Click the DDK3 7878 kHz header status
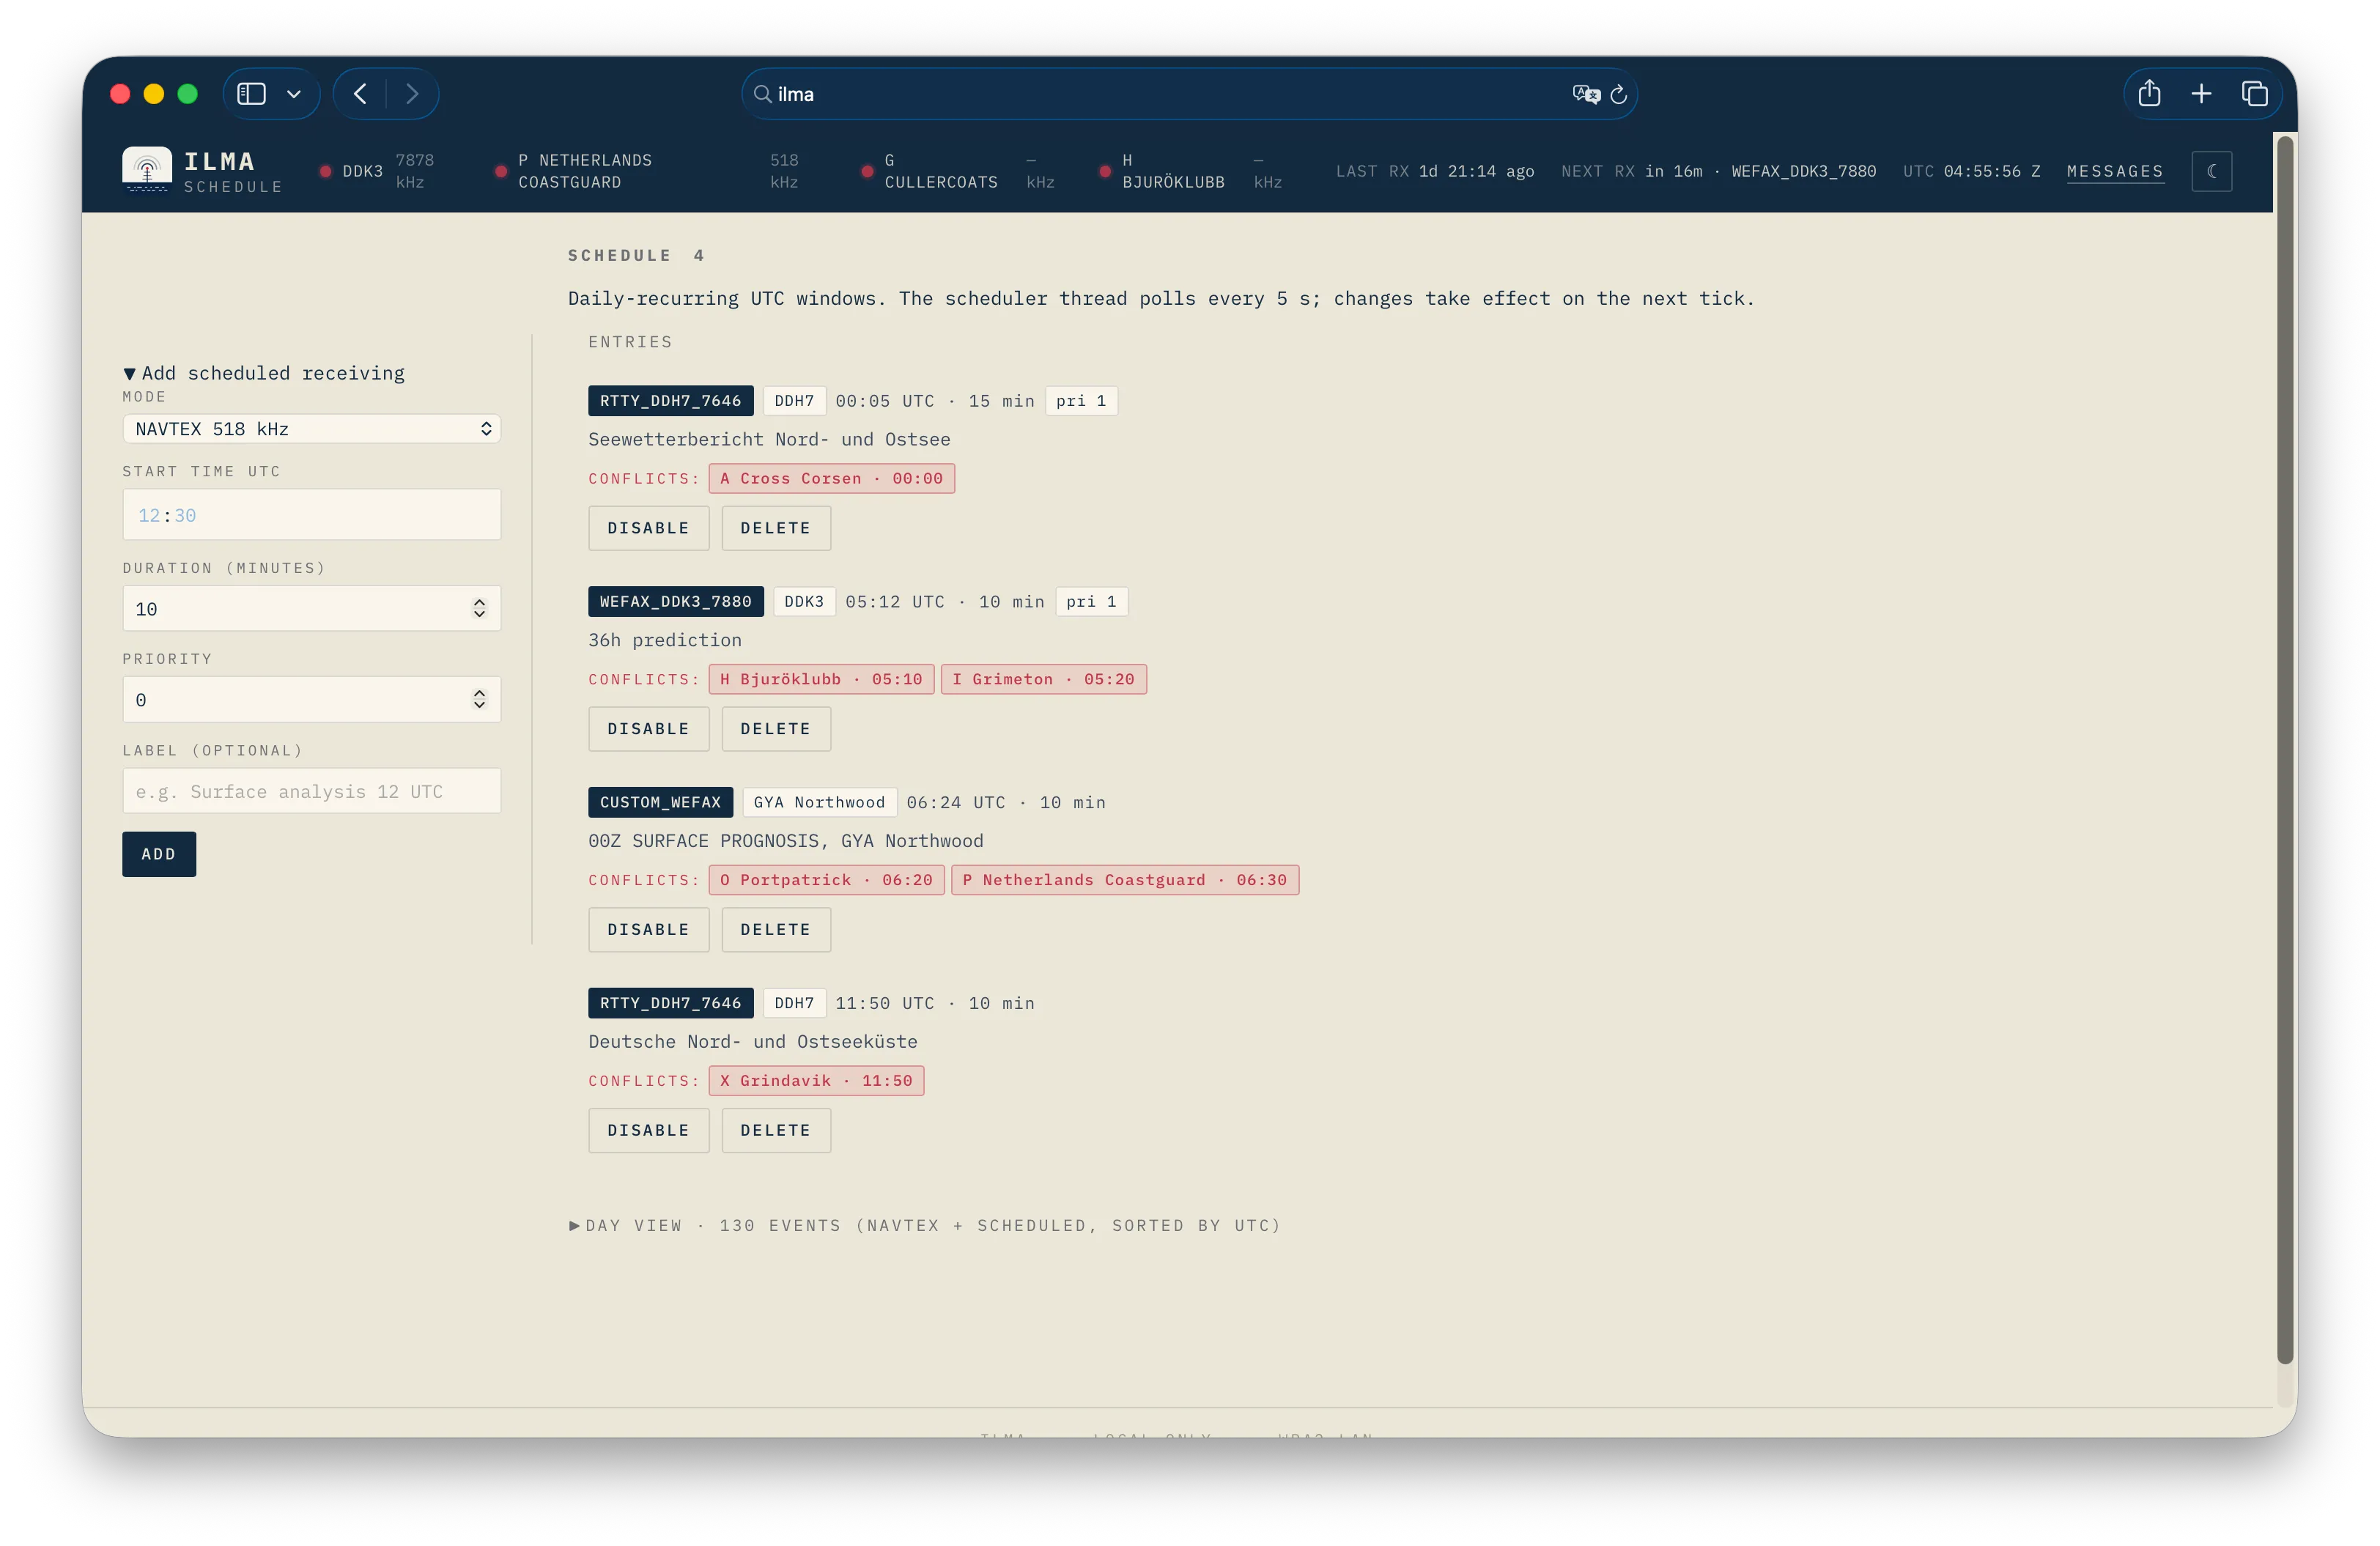The image size is (2380, 1546). pyautogui.click(x=377, y=171)
